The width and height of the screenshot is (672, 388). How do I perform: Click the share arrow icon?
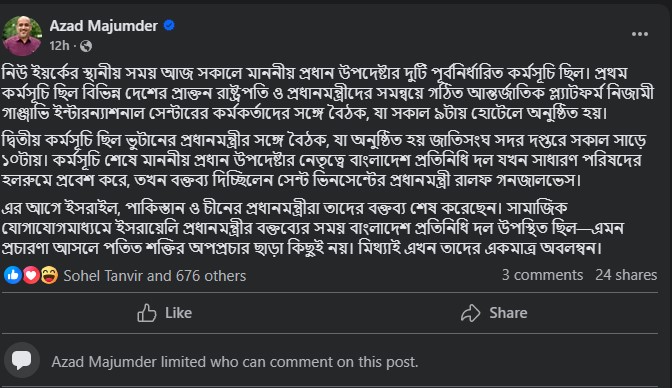471,313
